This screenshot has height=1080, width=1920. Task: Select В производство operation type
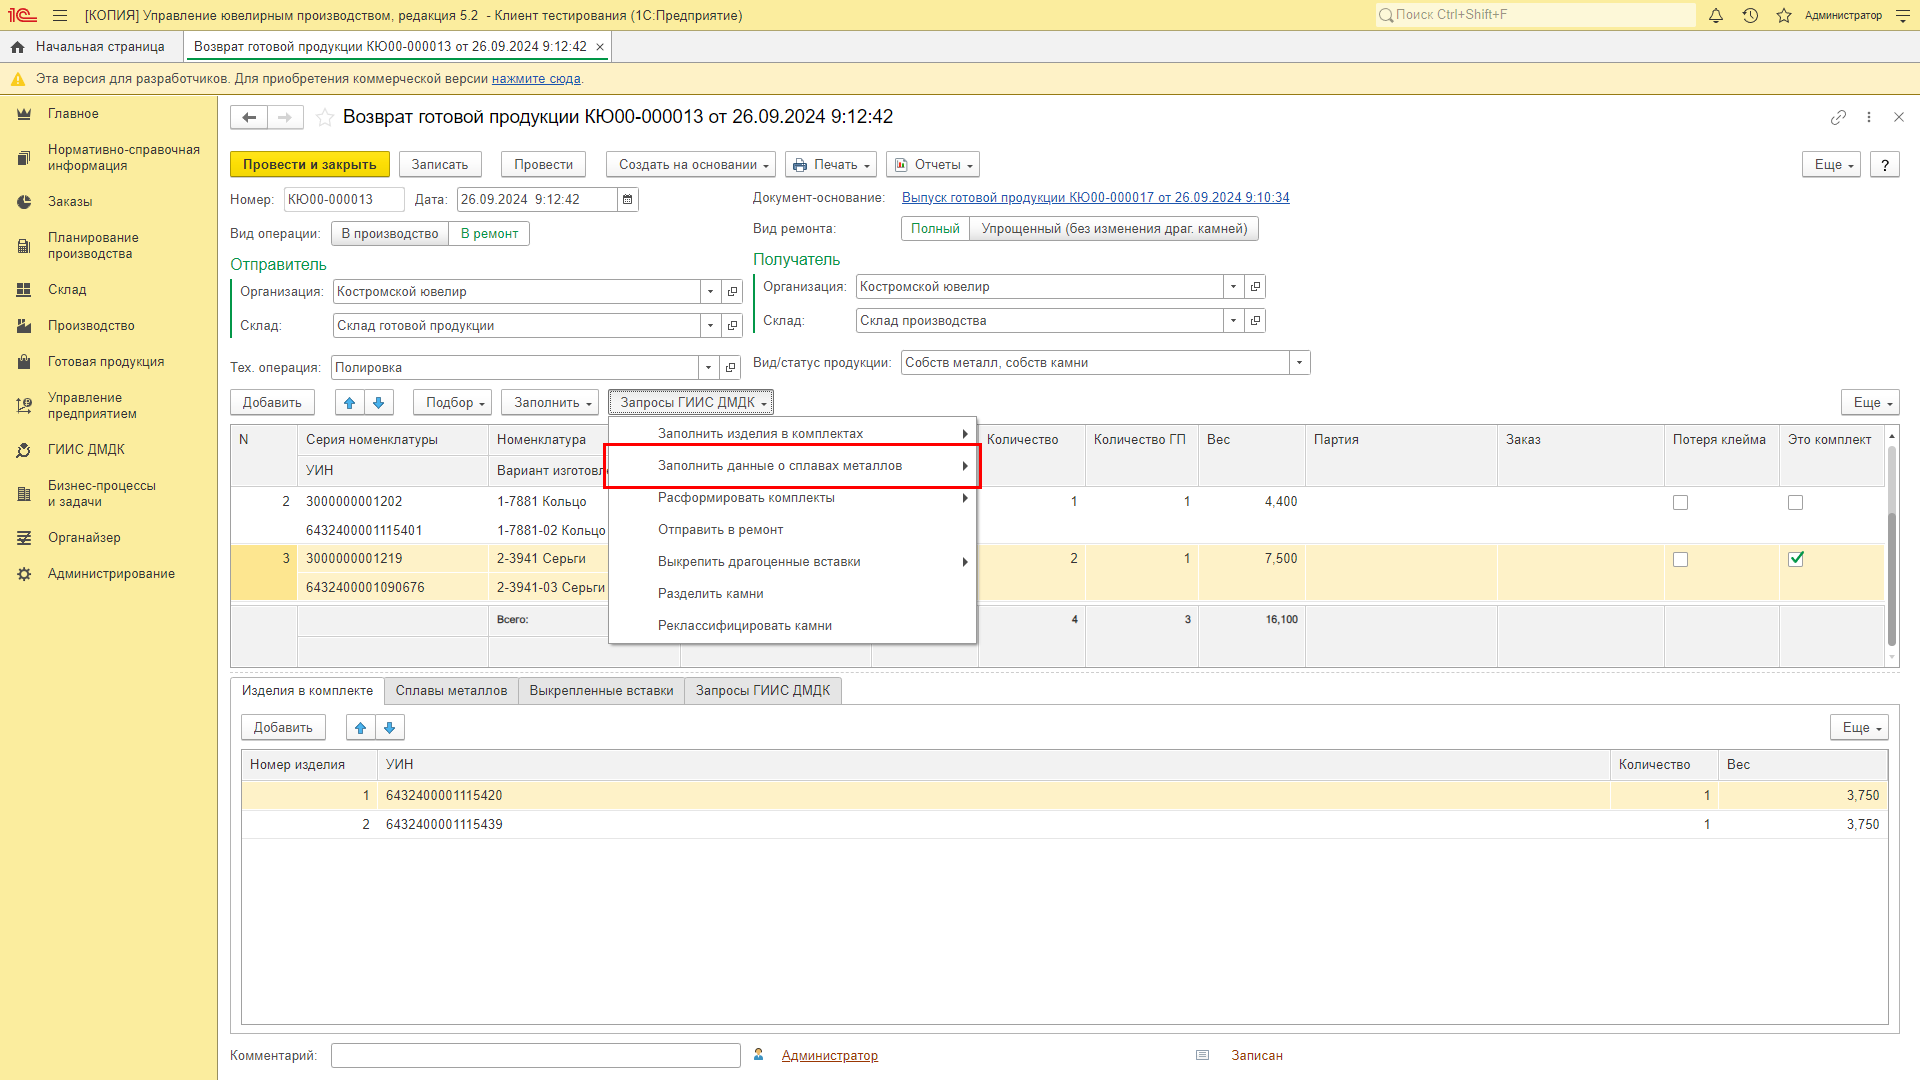(x=390, y=234)
